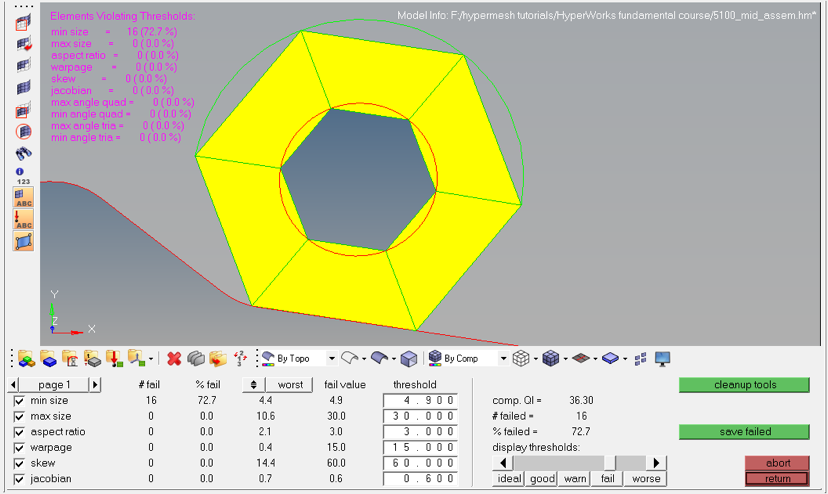Click the red X Delete icon
Viewport: 828px width, 494px height.
[x=174, y=359]
